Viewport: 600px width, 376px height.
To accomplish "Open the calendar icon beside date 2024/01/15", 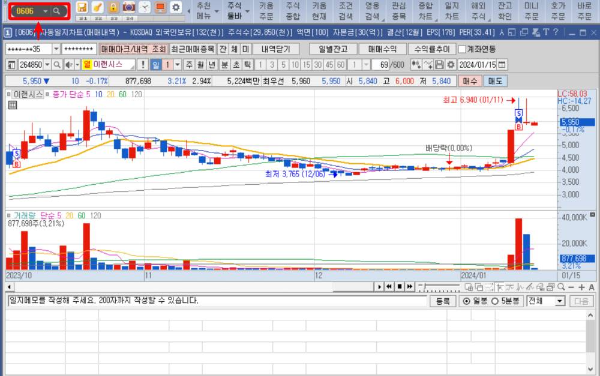I will coord(502,65).
